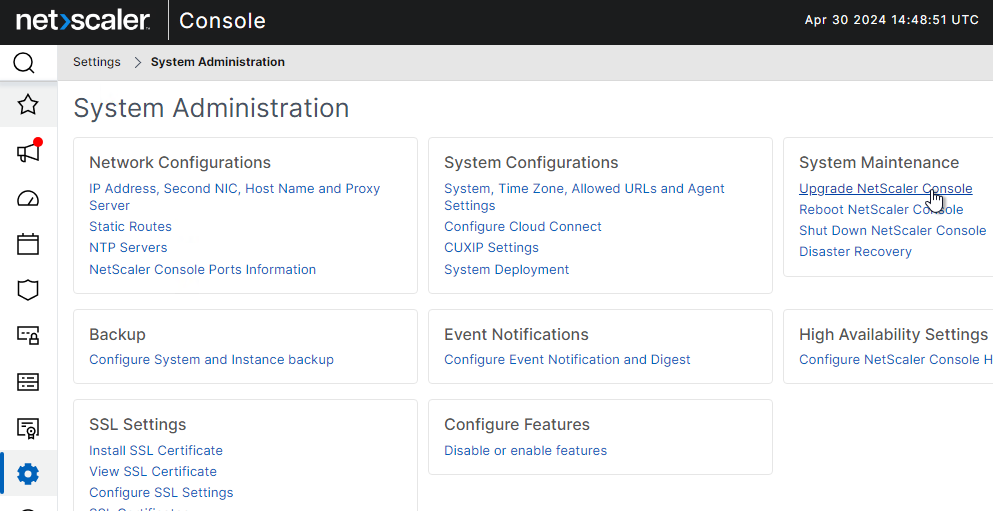Open the Favorites star icon
This screenshot has width=993, height=511.
click(x=28, y=104)
